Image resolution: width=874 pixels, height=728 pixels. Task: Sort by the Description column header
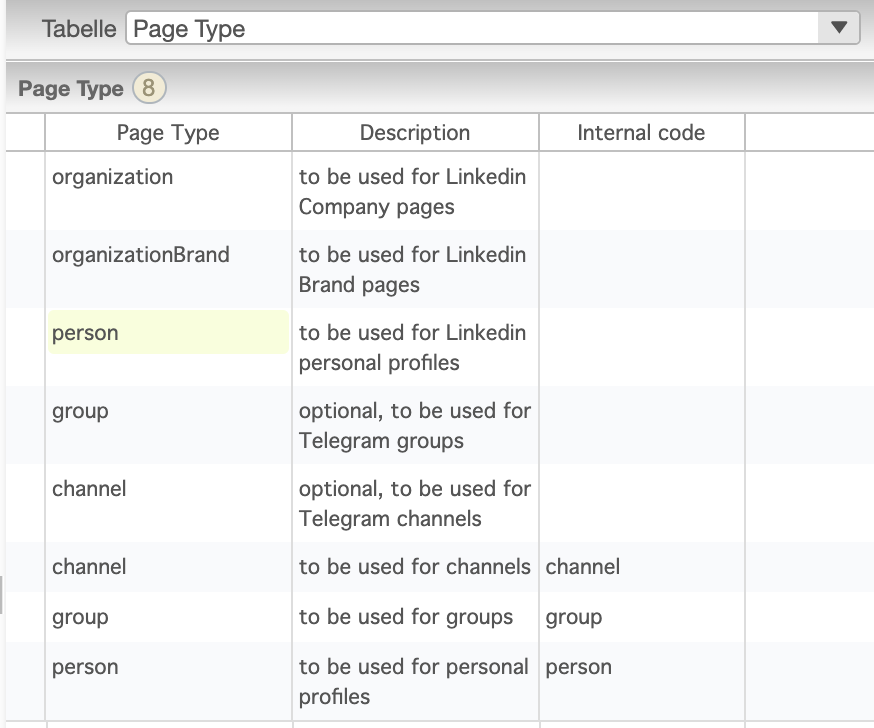pos(414,133)
